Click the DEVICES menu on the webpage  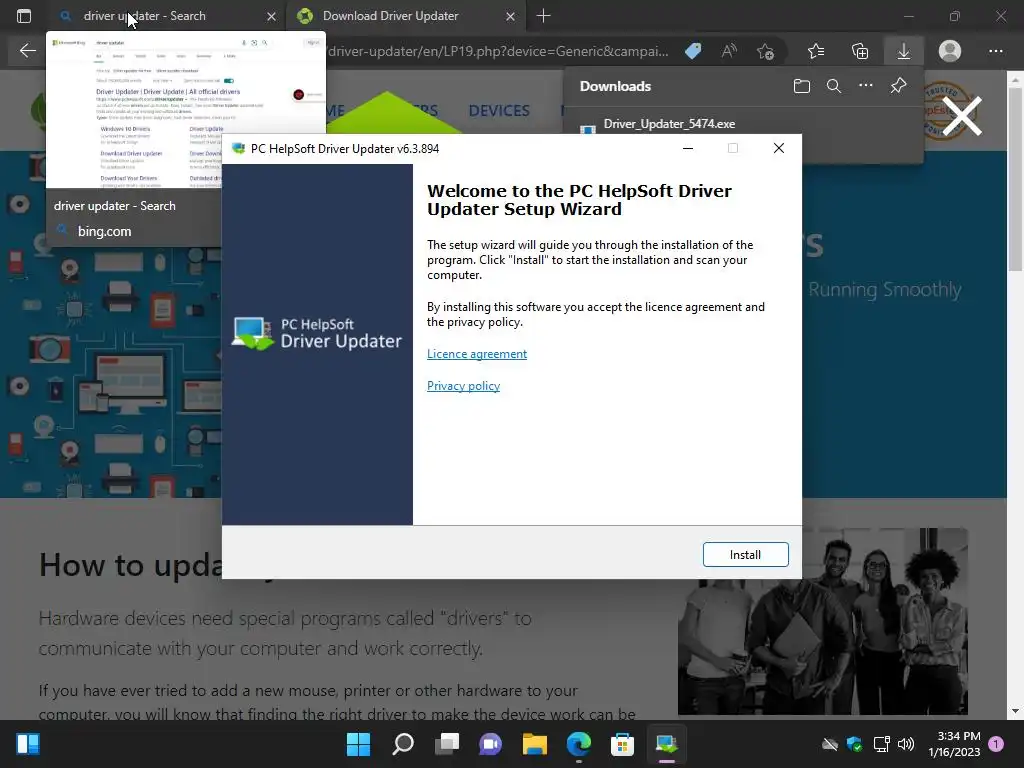[x=499, y=110]
